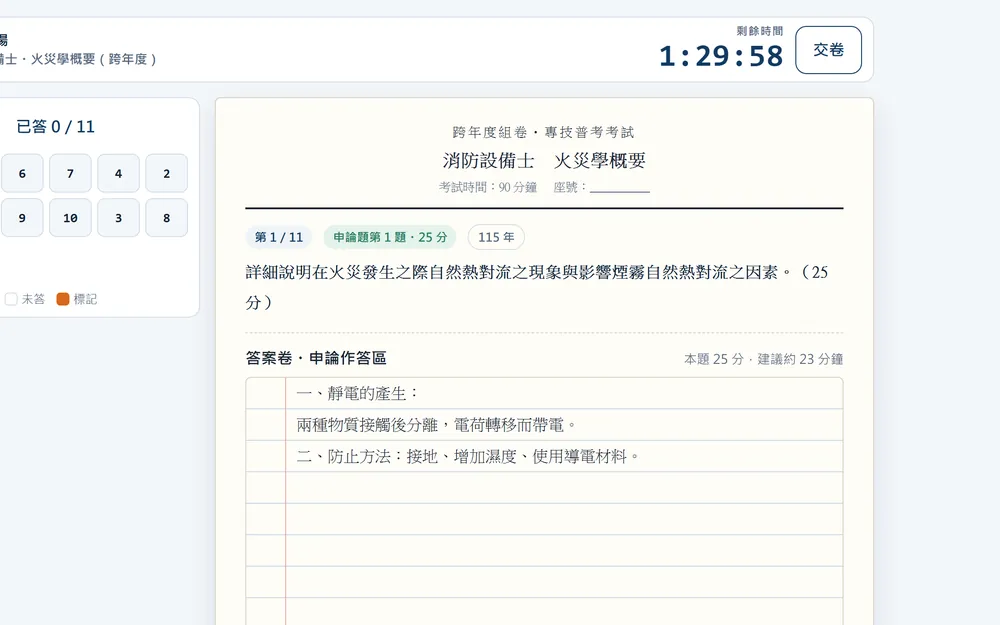The width and height of the screenshot is (1000, 625).
Task: Jump to question 8 in navigator
Action: [166, 217]
